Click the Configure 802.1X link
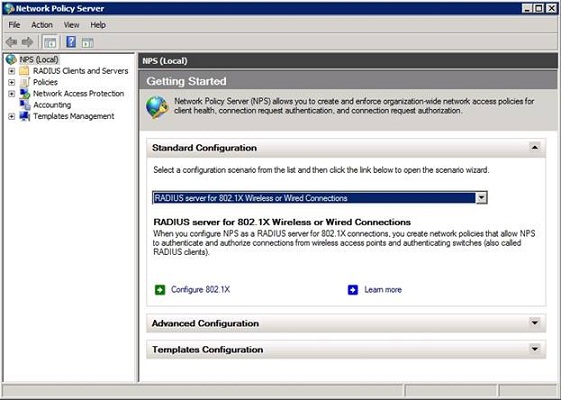 coord(200,289)
